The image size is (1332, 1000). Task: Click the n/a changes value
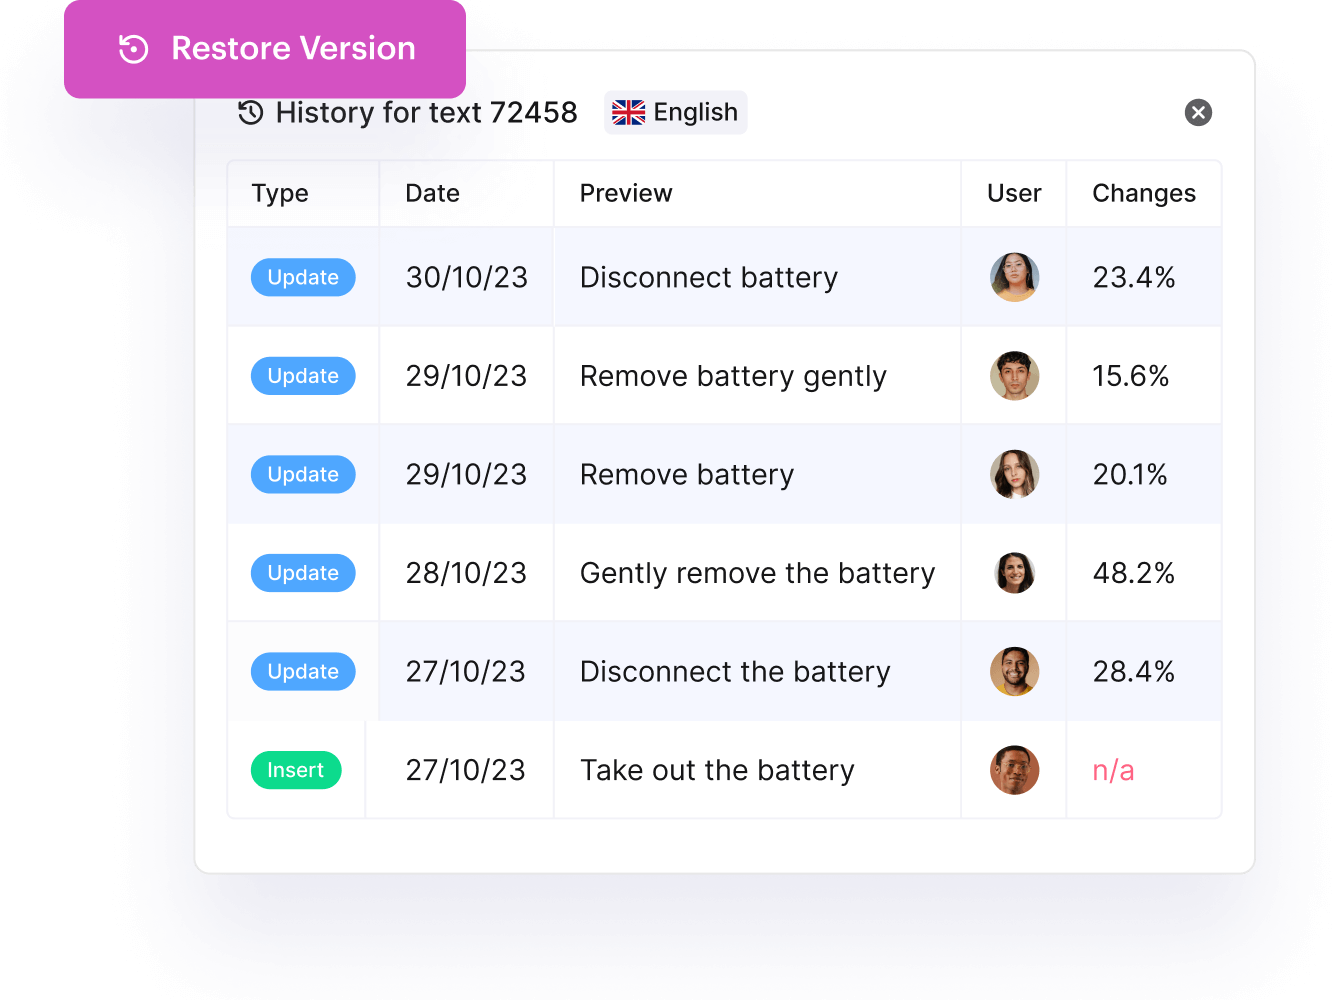pos(1113,770)
